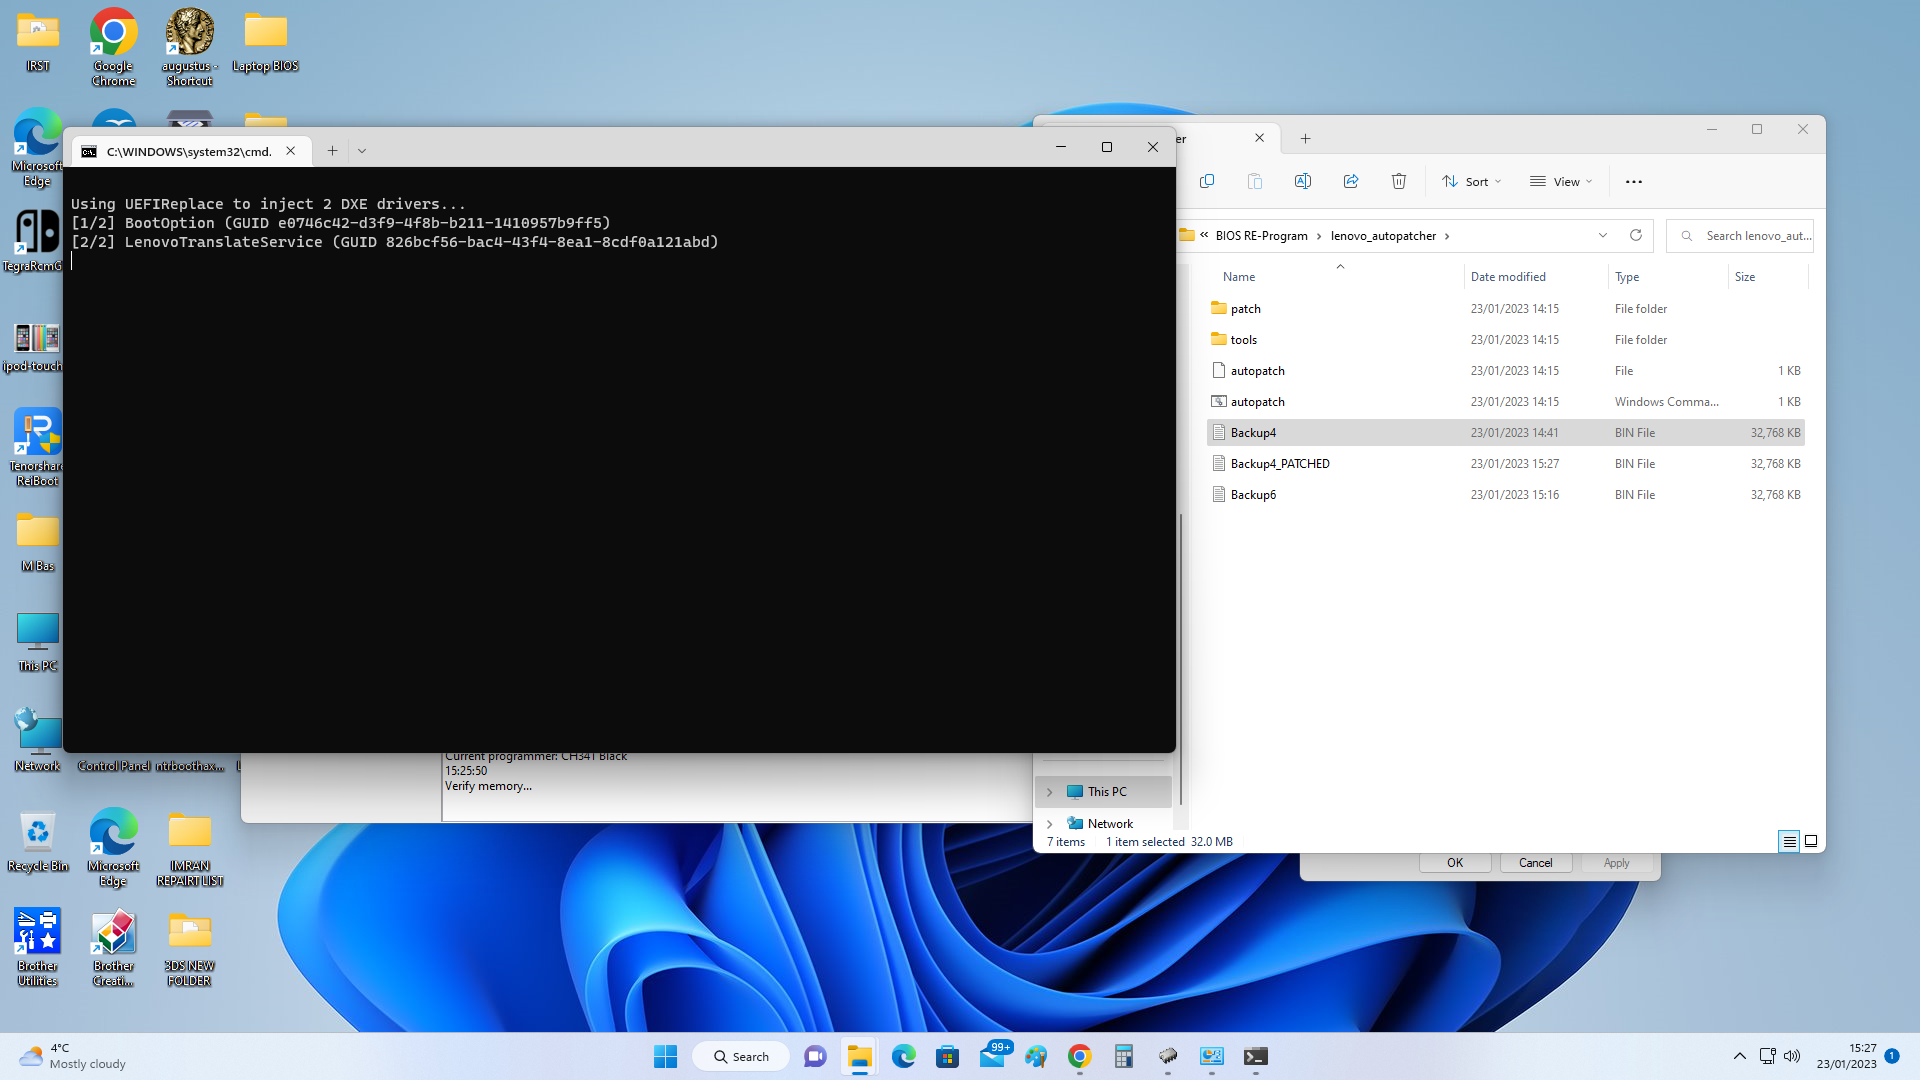The image size is (1920, 1080).
Task: Switch to large icons view layout
Action: click(x=1811, y=841)
